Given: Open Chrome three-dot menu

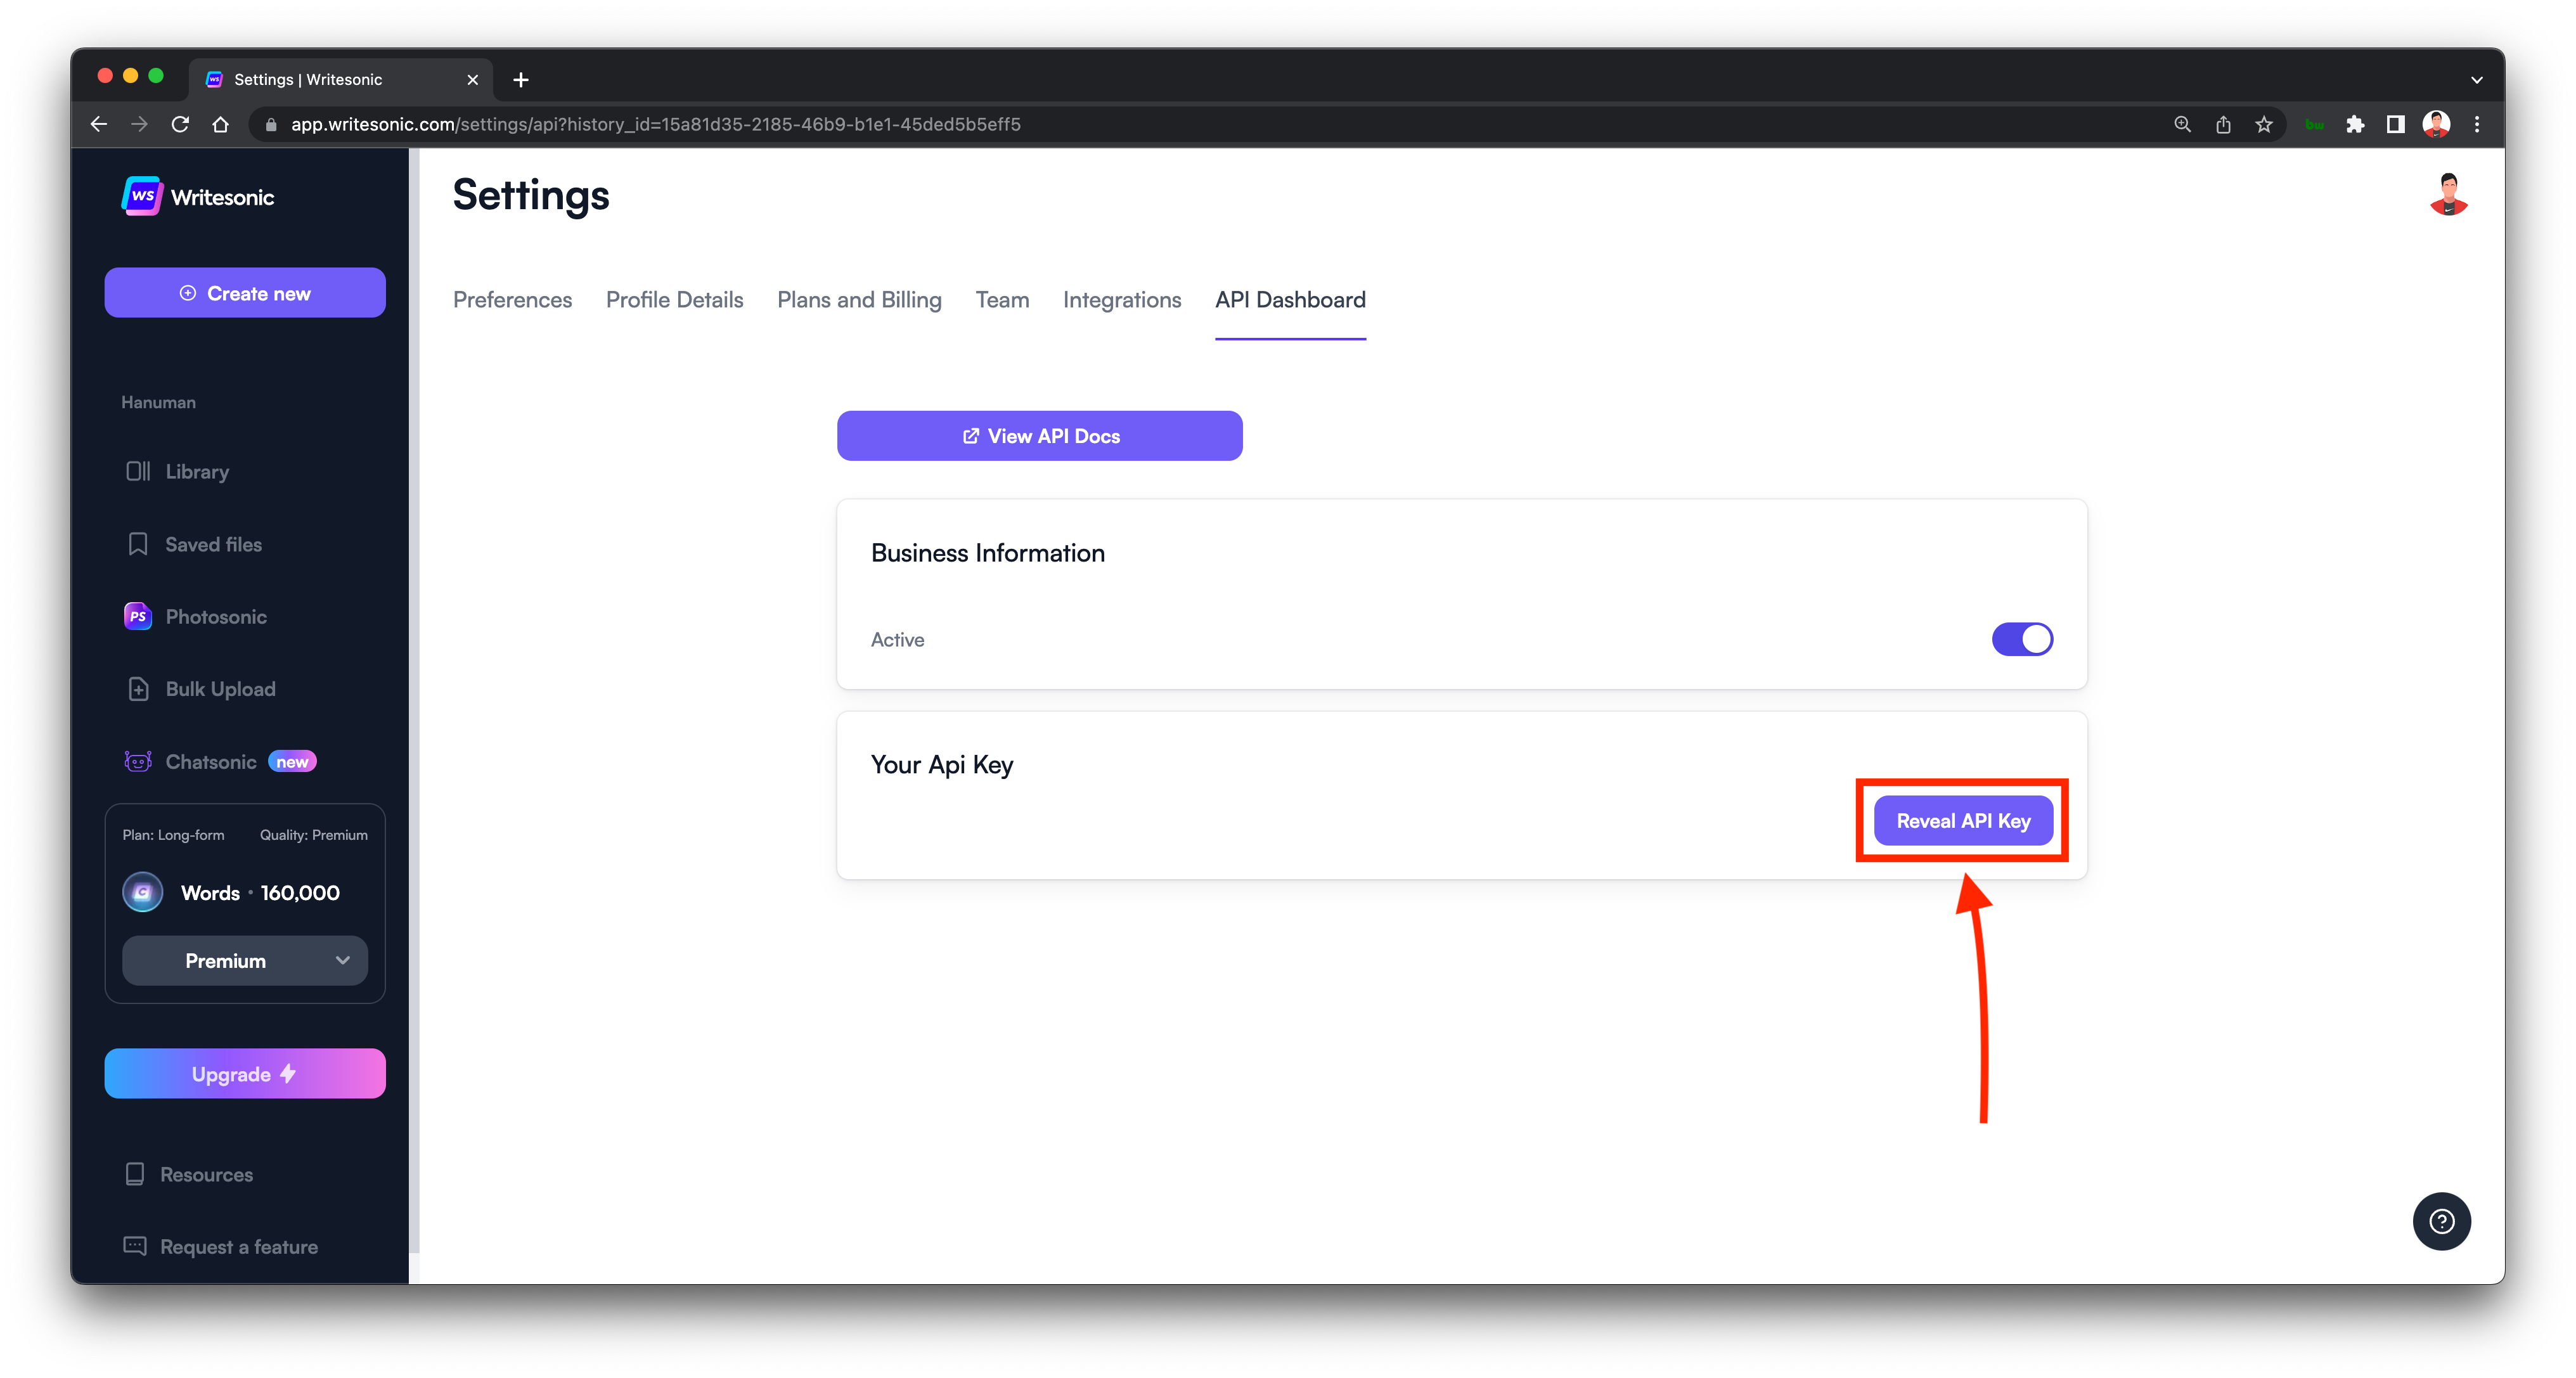Looking at the screenshot, I should [x=2477, y=124].
